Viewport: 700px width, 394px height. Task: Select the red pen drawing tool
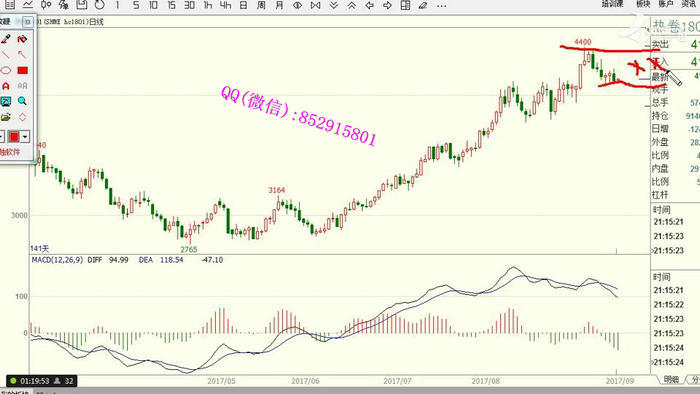[6, 39]
